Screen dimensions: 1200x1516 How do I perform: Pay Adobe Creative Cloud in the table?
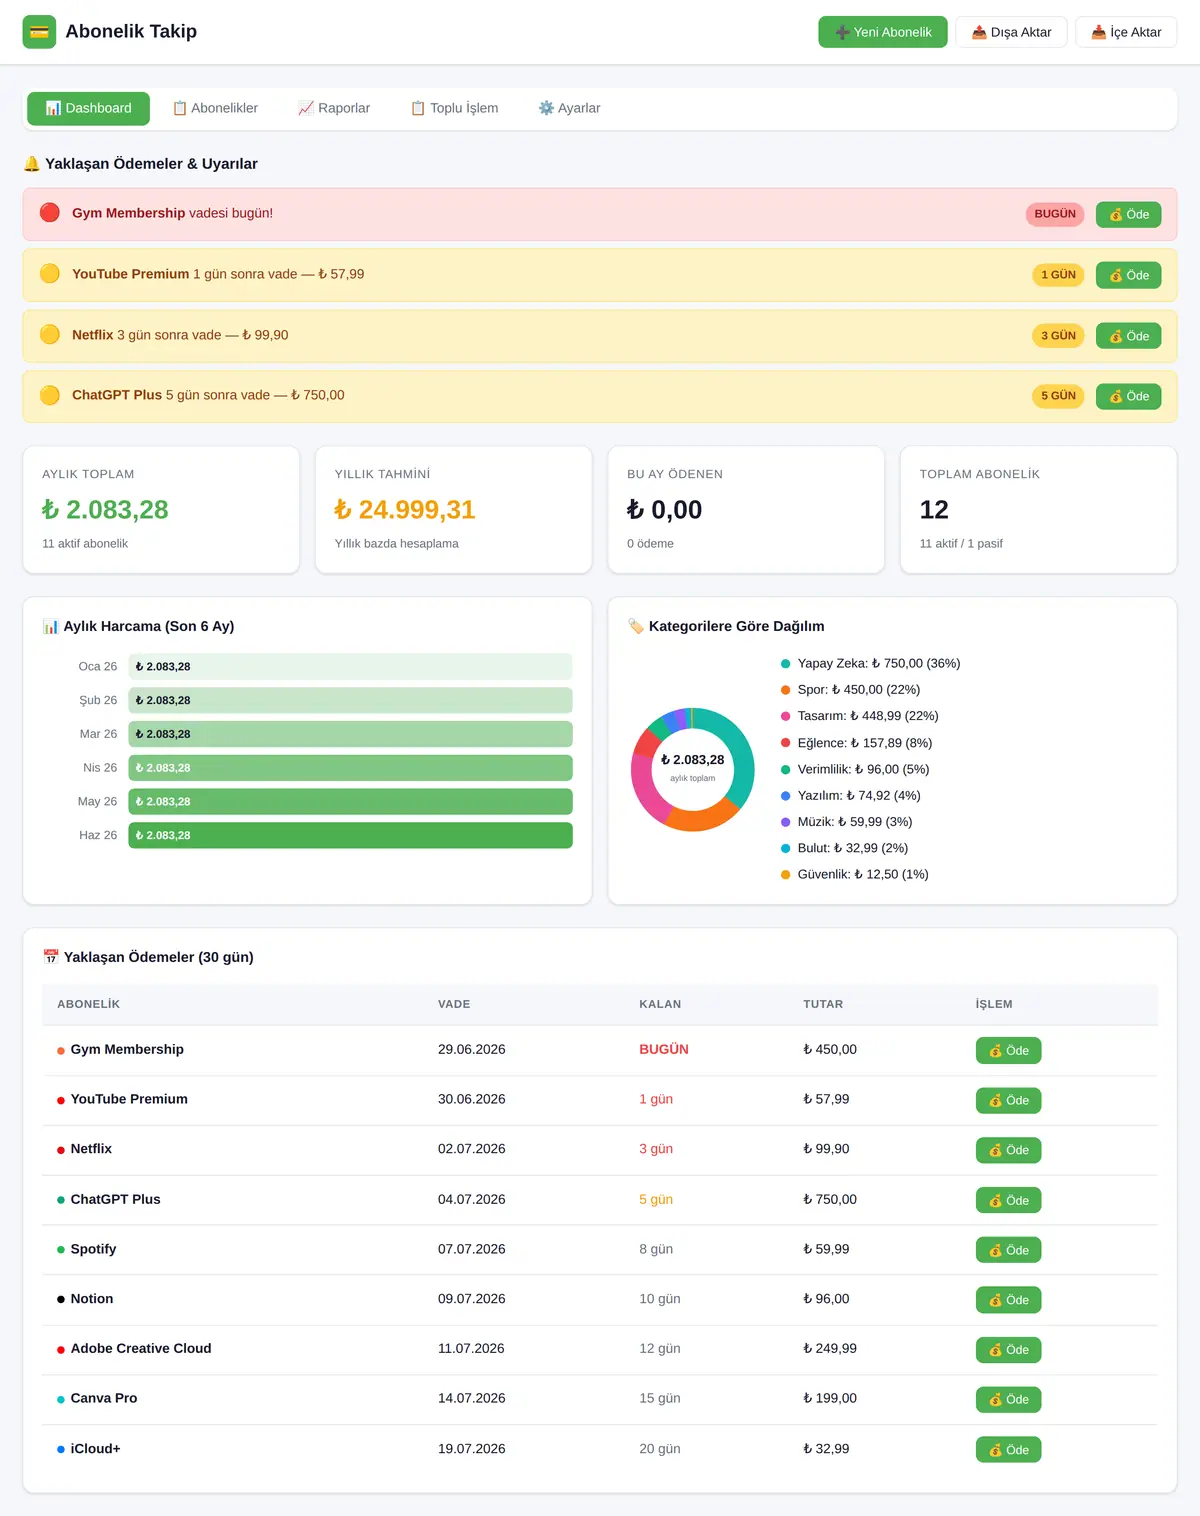coord(1008,1350)
